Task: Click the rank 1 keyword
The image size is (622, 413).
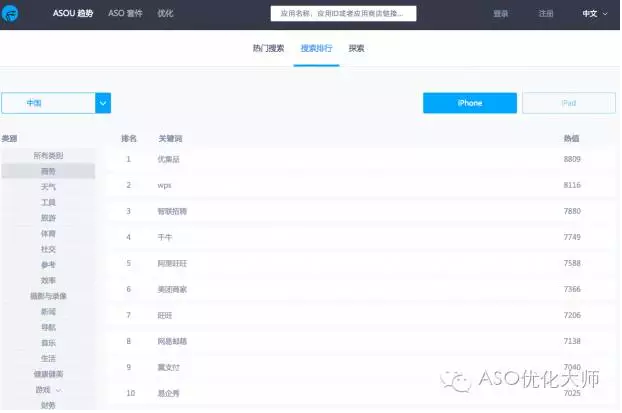Action: click(169, 159)
